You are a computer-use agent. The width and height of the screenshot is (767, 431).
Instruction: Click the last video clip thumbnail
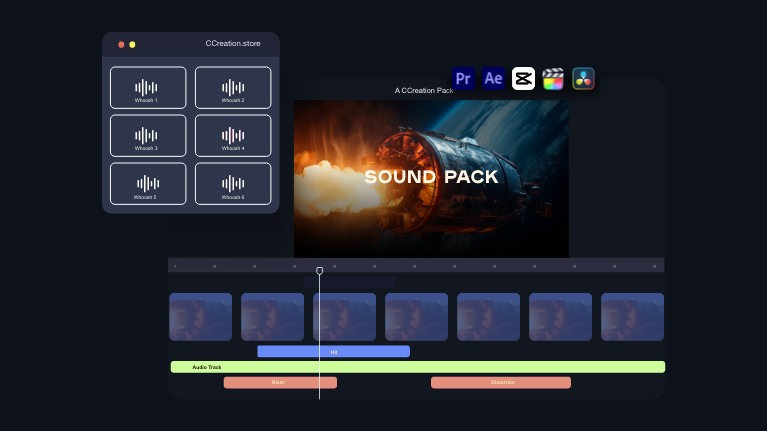coord(632,317)
